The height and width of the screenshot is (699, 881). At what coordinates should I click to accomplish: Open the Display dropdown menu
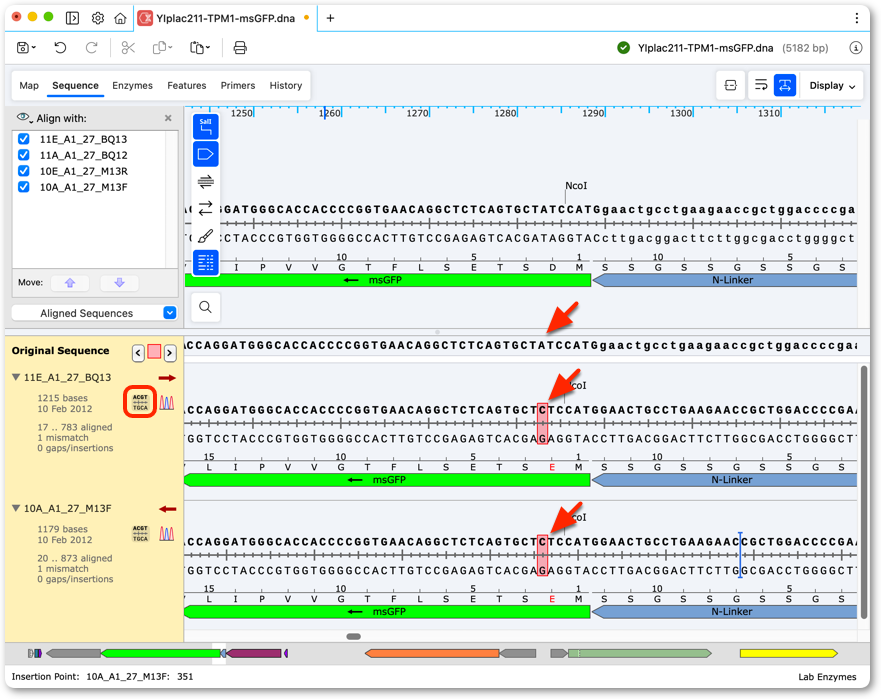[x=832, y=85]
